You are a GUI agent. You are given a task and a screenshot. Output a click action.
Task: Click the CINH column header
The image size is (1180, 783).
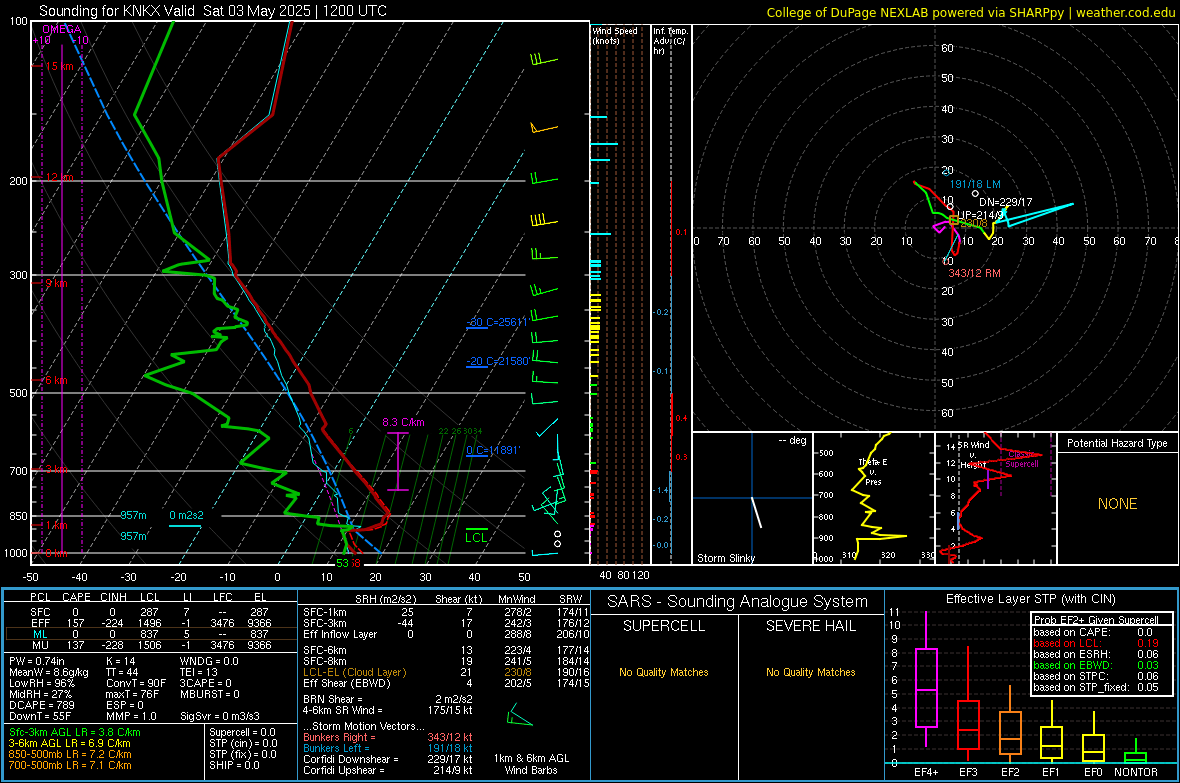[x=113, y=597]
